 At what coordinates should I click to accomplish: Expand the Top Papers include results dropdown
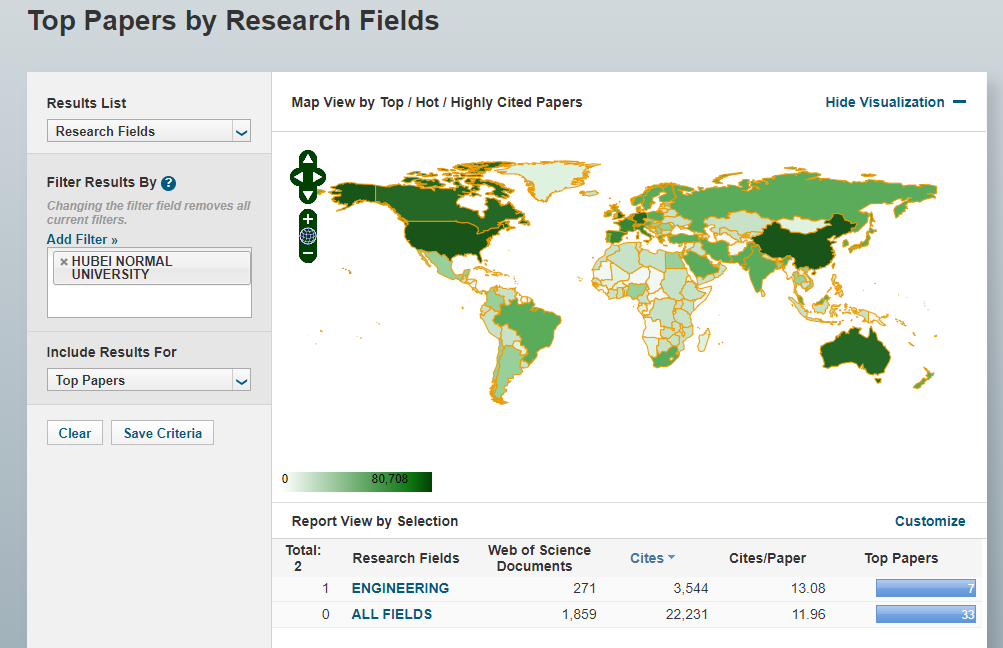click(148, 380)
